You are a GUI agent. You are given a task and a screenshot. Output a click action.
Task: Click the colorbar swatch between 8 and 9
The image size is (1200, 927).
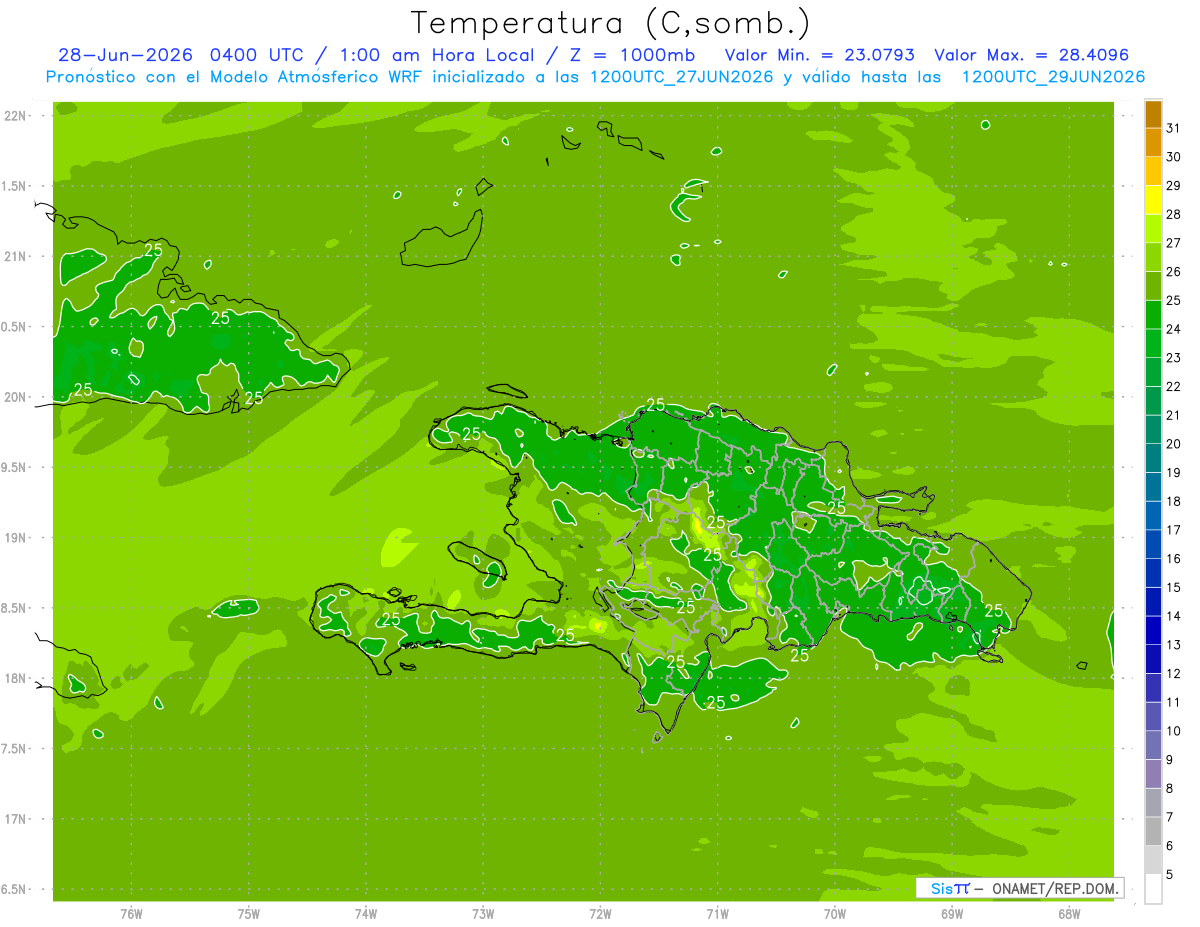click(x=1153, y=774)
